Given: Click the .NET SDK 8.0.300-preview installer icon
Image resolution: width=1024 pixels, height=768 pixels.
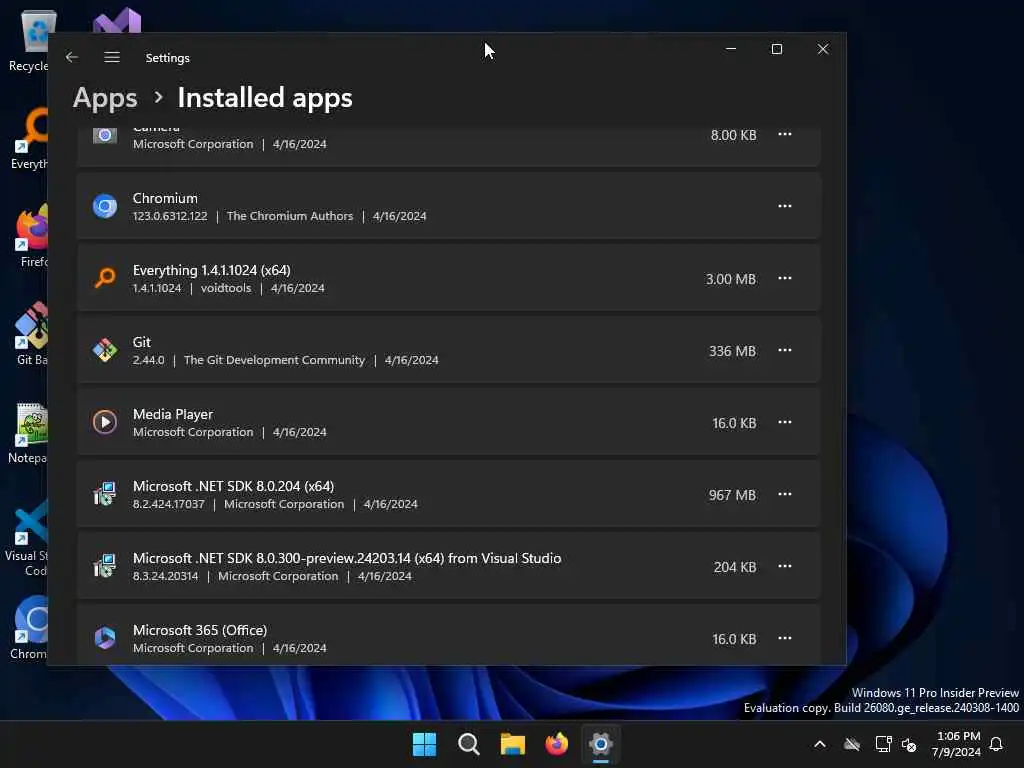Looking at the screenshot, I should (104, 566).
